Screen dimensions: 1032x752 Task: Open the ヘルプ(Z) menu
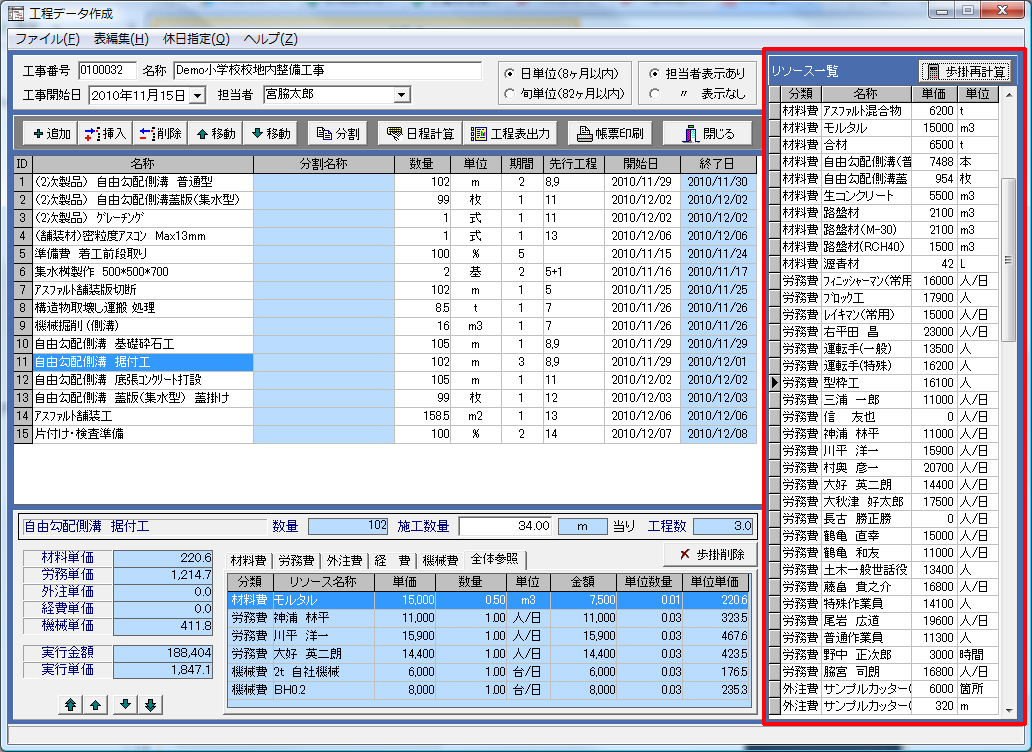tap(271, 39)
